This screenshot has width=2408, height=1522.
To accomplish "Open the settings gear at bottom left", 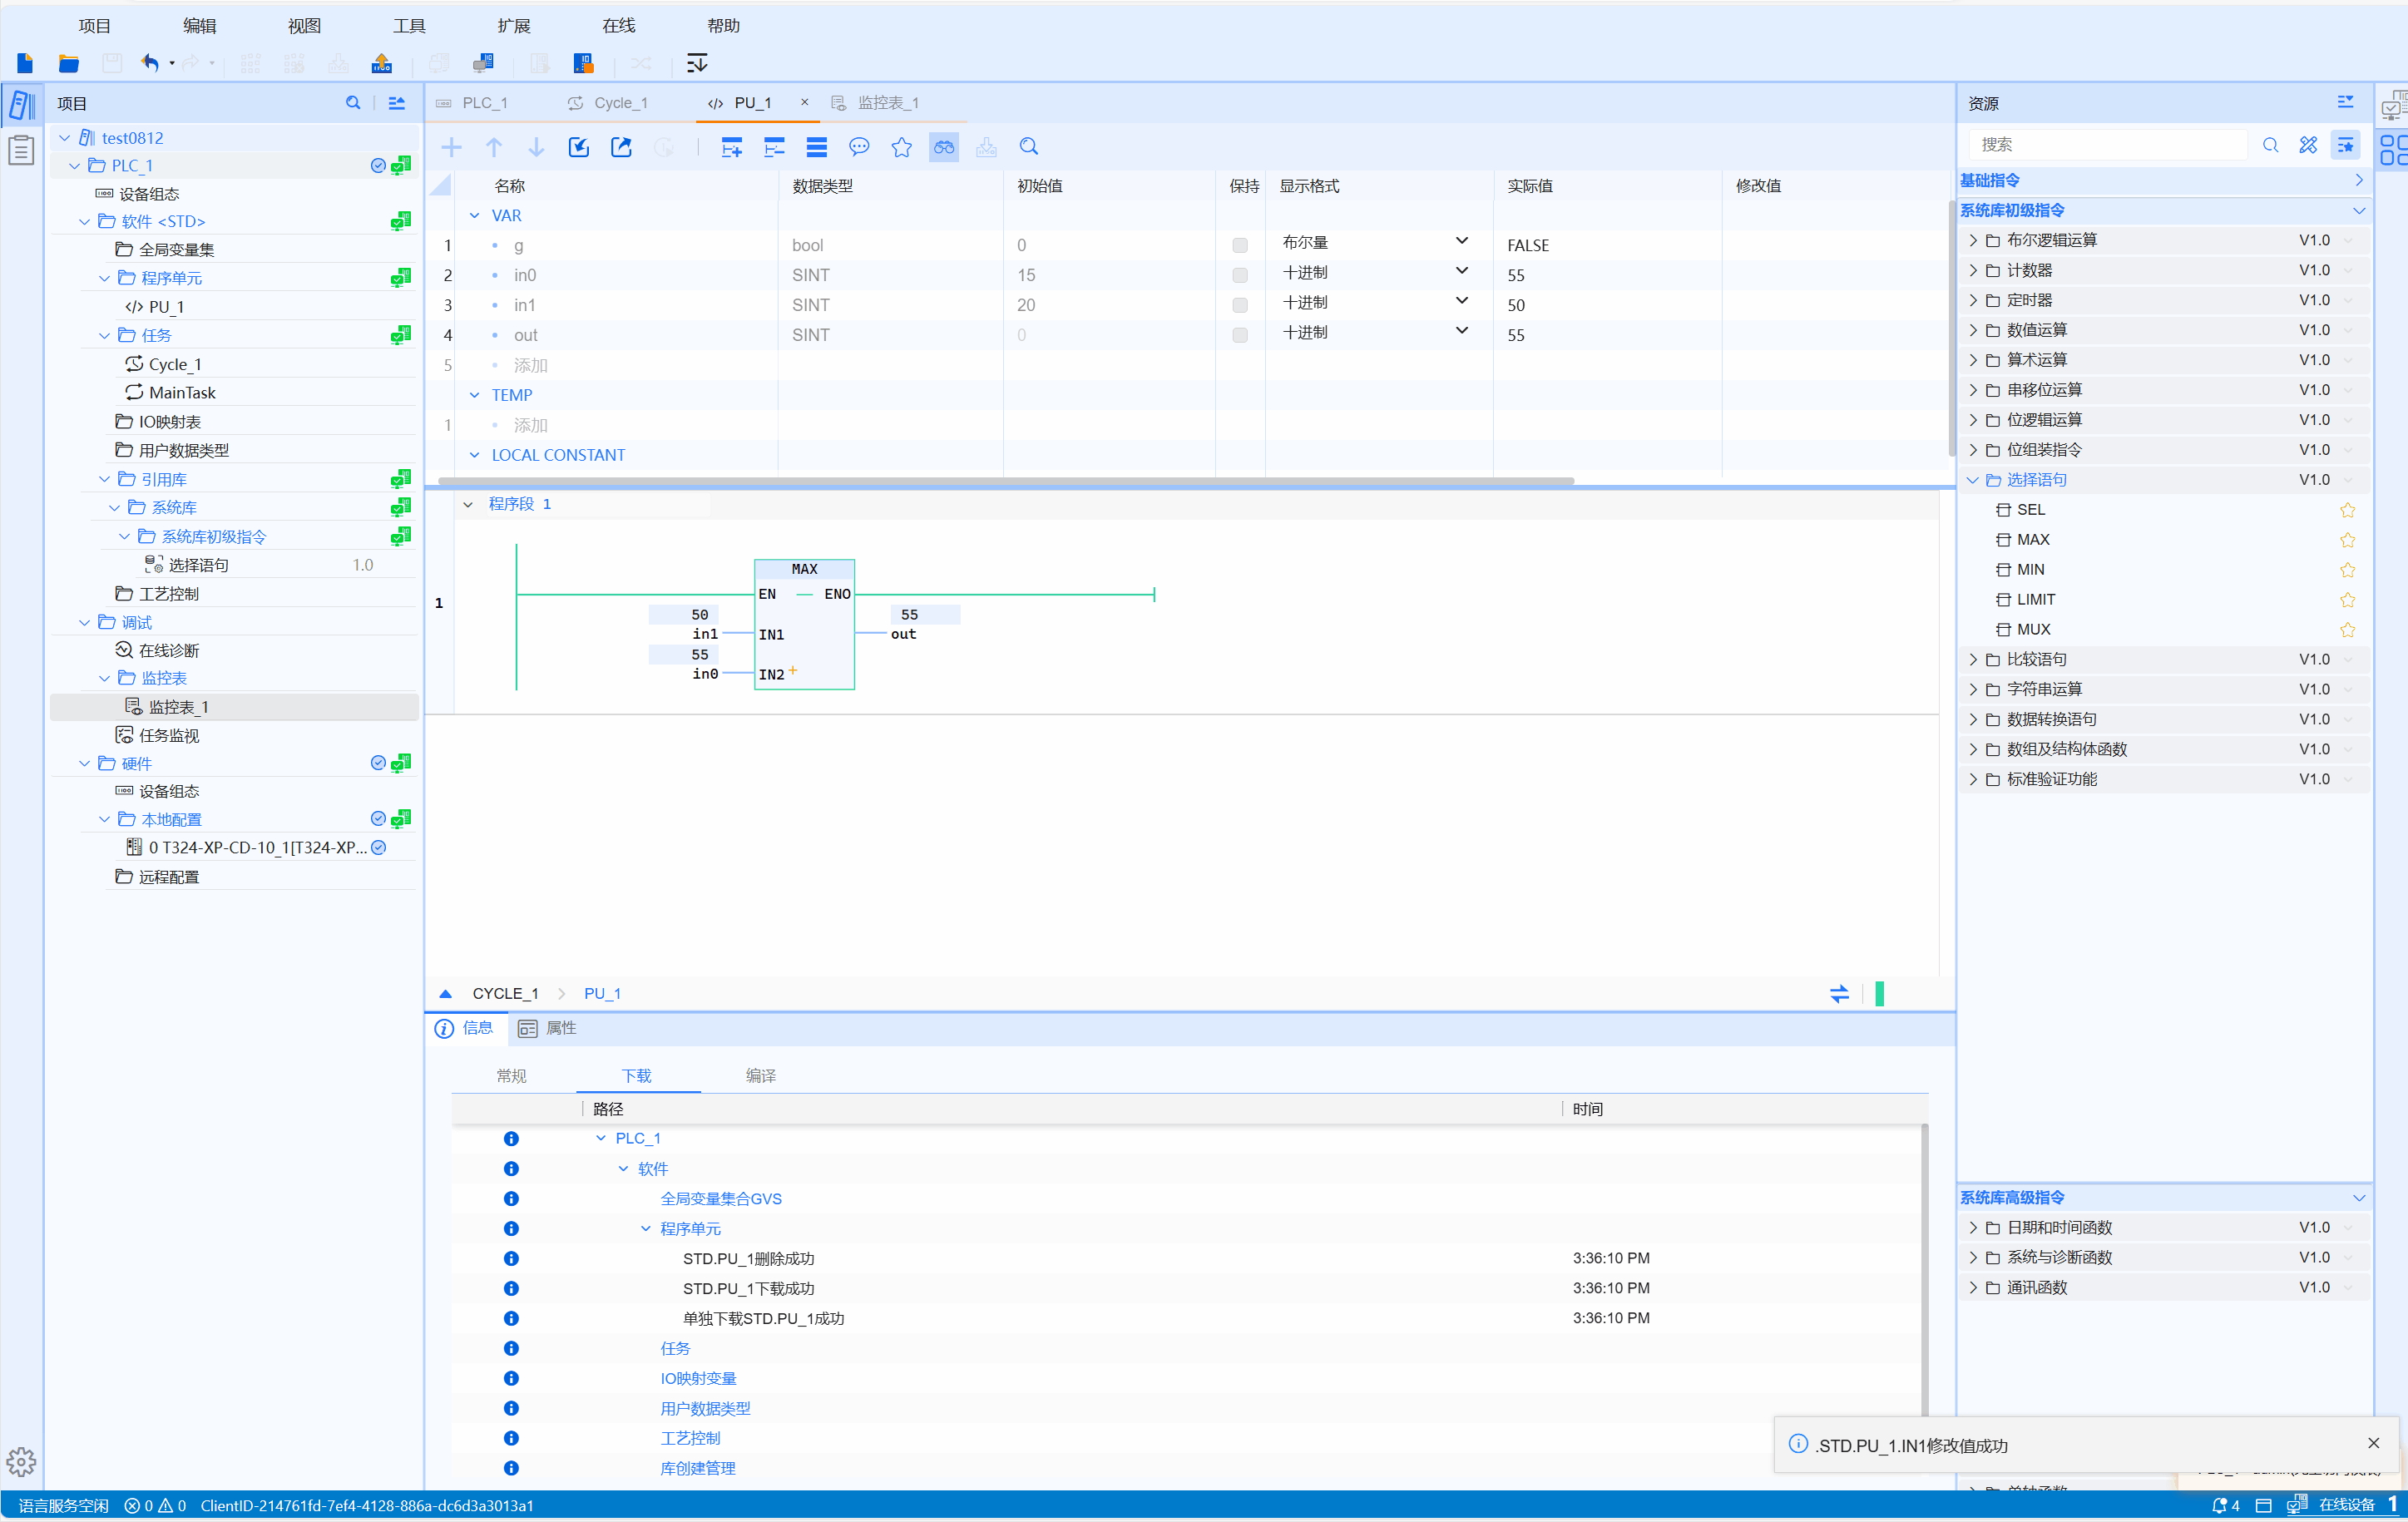I will tap(21, 1462).
